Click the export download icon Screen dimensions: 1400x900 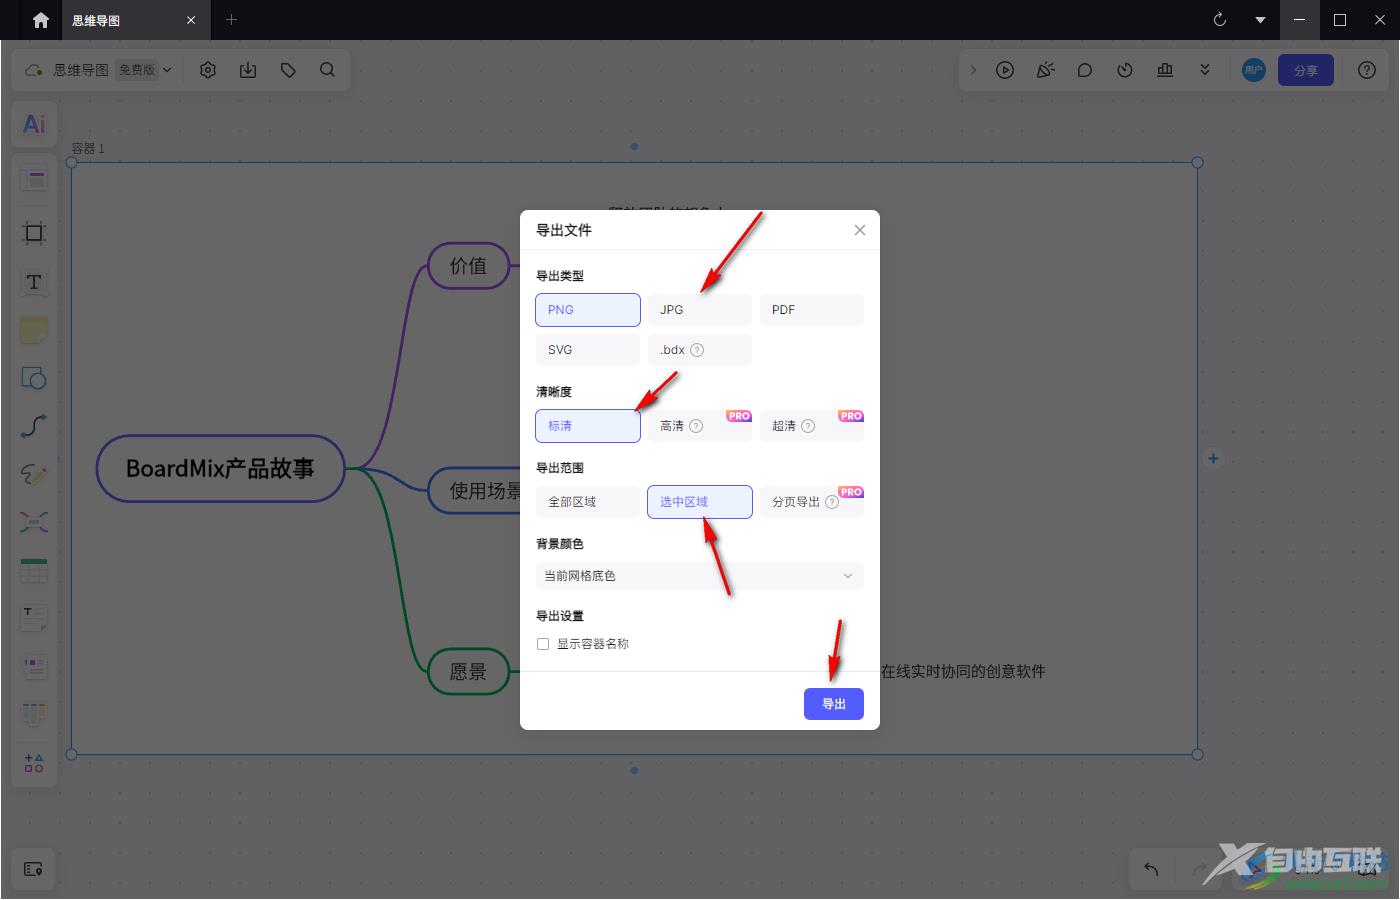tap(248, 70)
